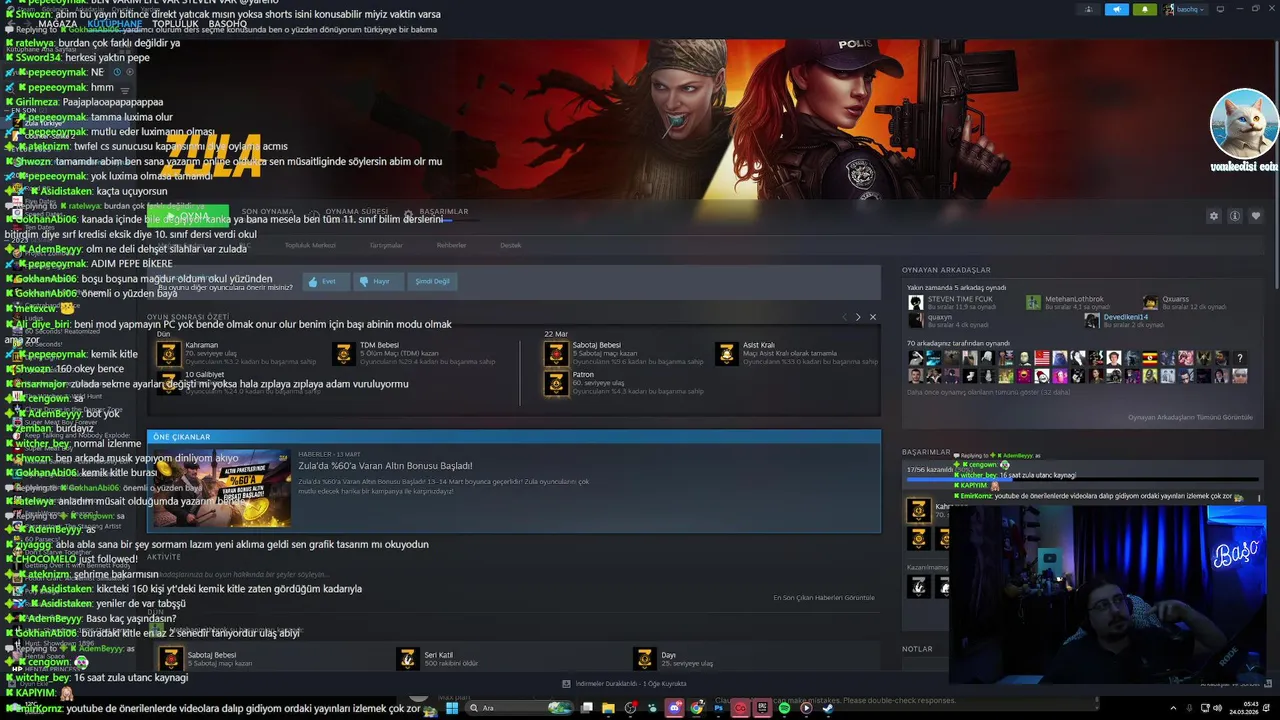Open Google Chrome from taskbar
Viewport: 1280px width, 720px height.
pos(697,708)
